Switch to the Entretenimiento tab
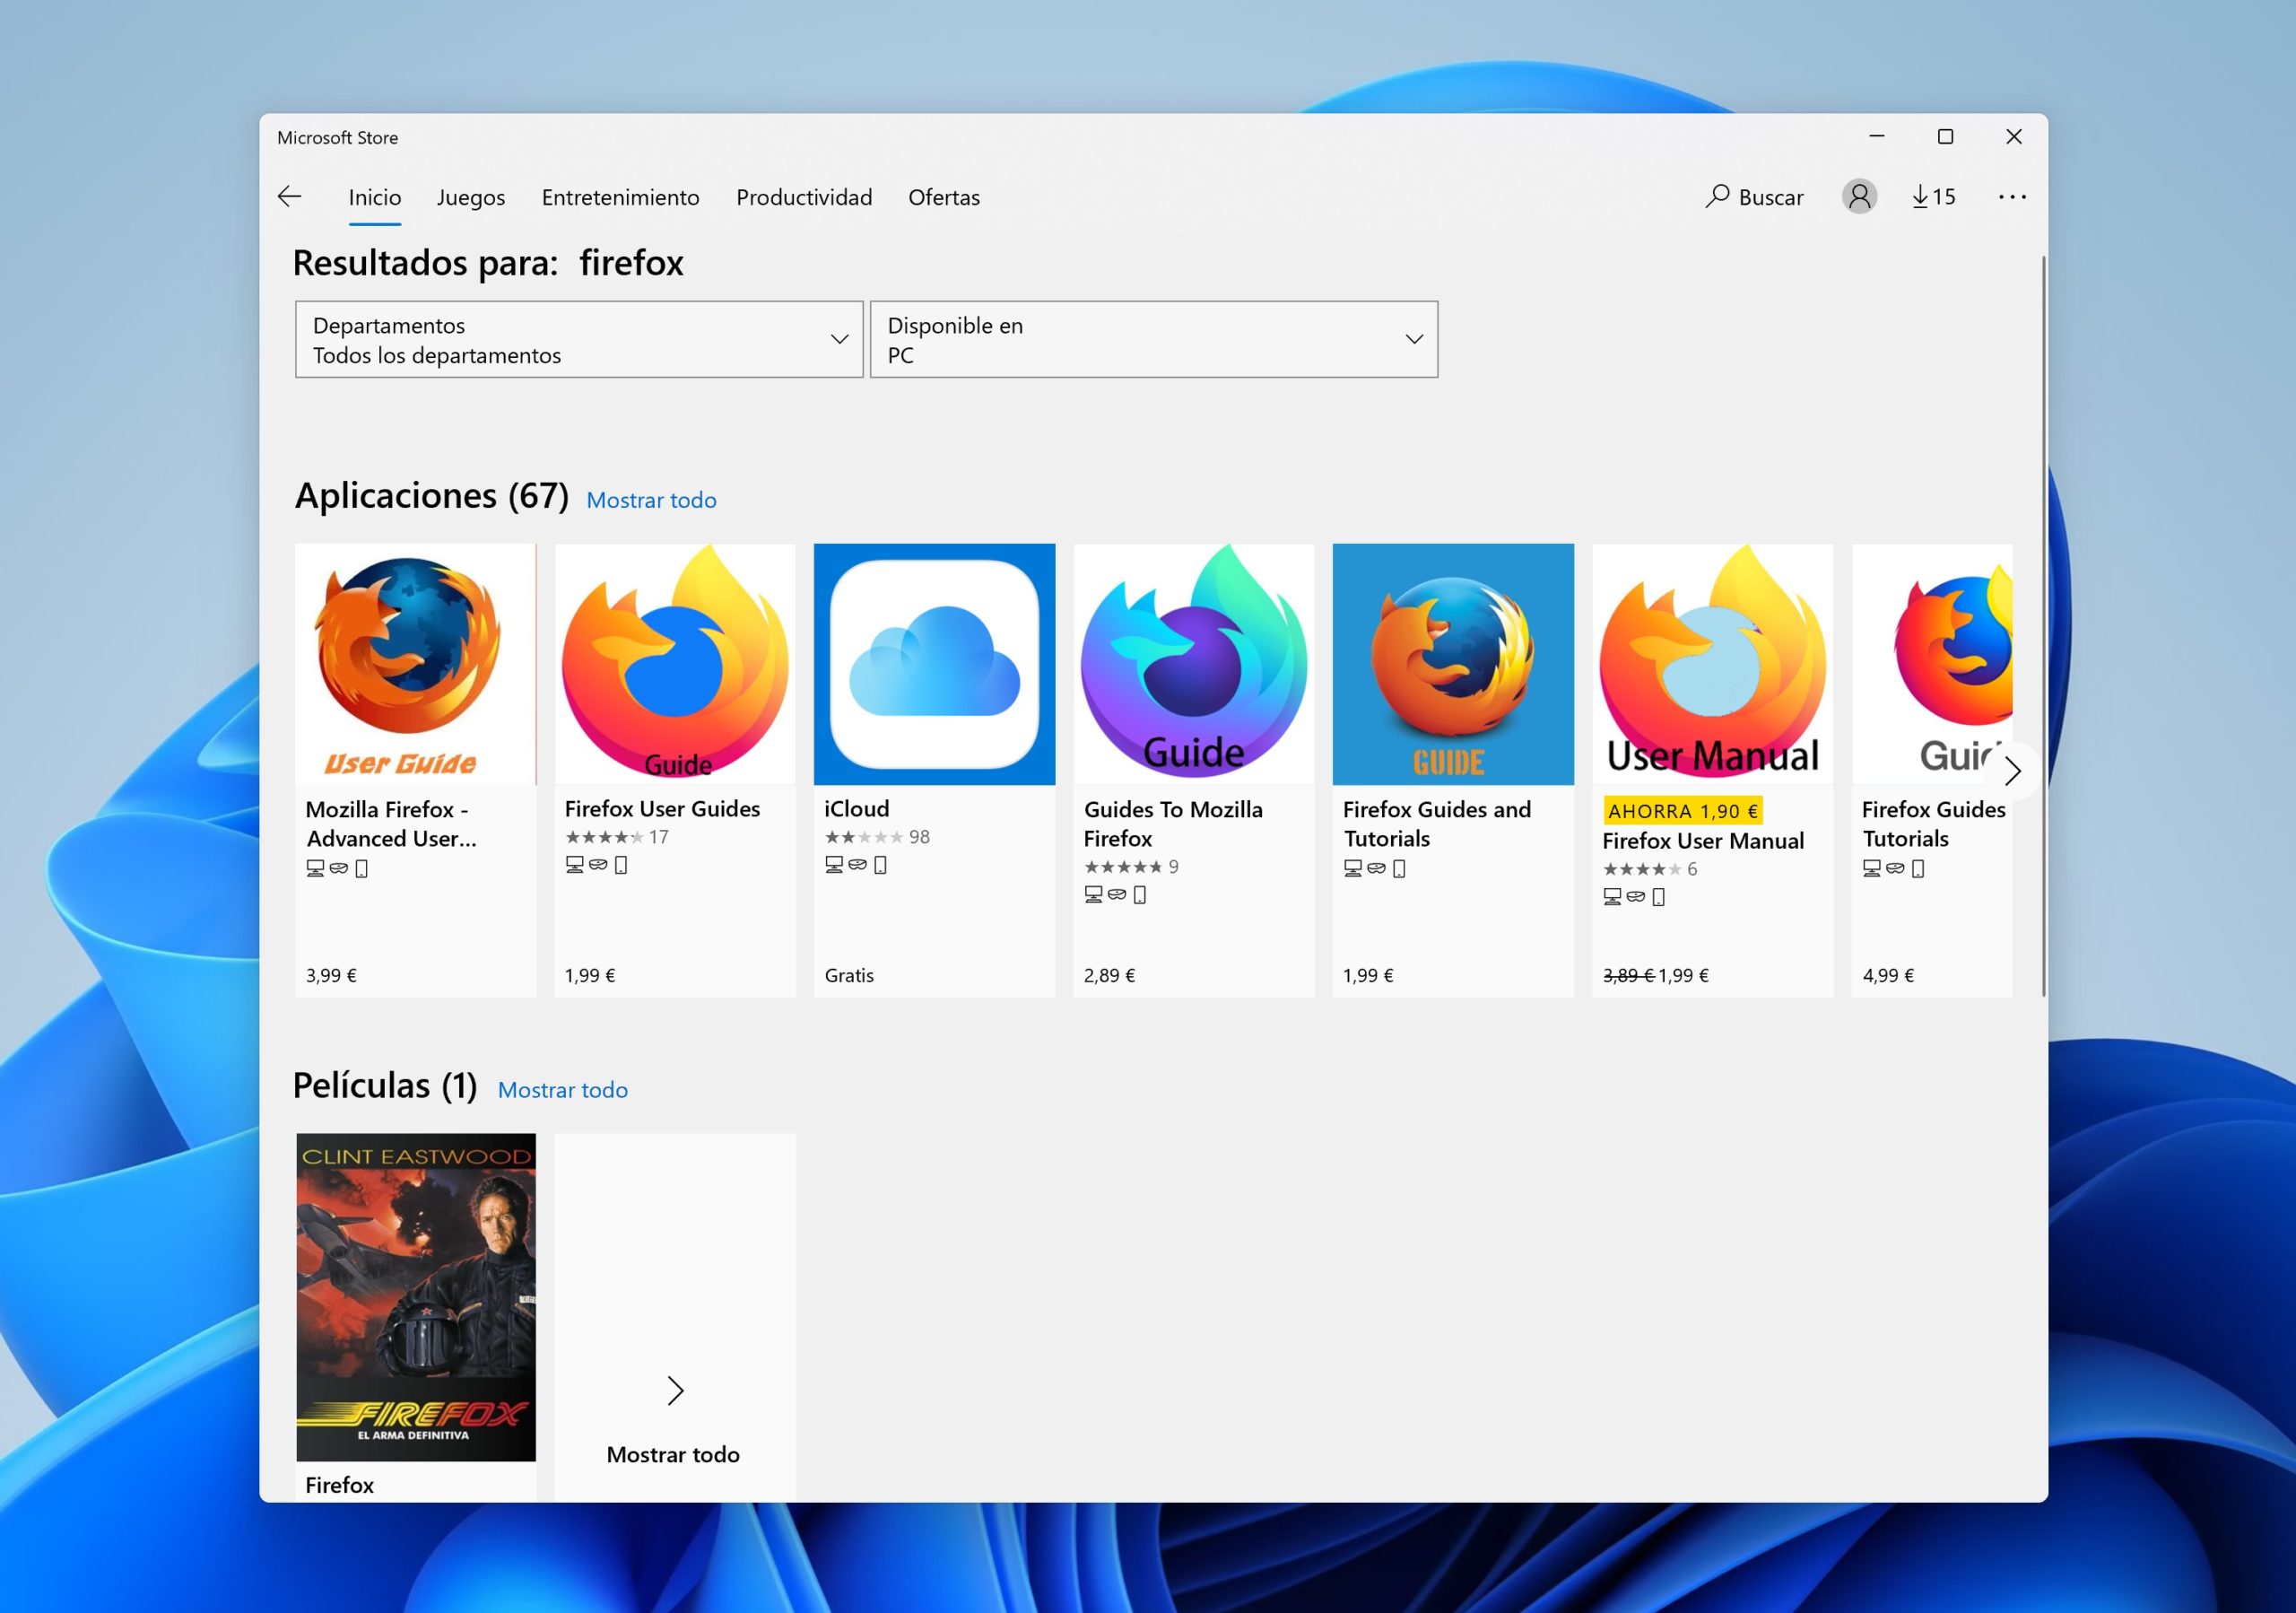 (x=620, y=197)
